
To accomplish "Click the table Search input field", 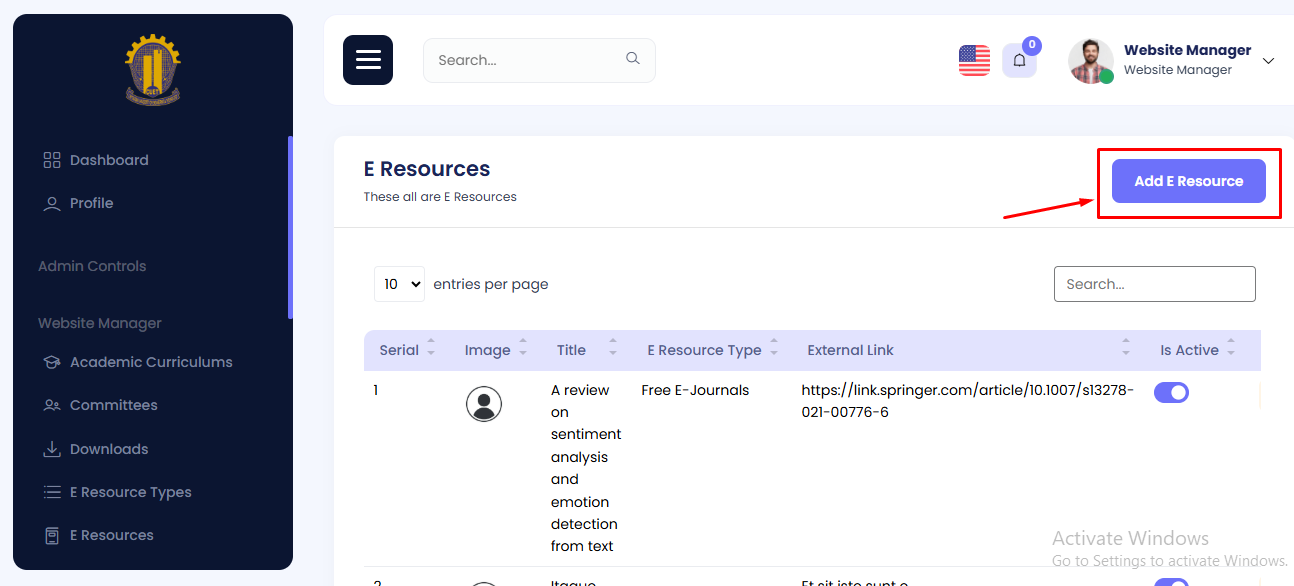I will [x=1154, y=284].
